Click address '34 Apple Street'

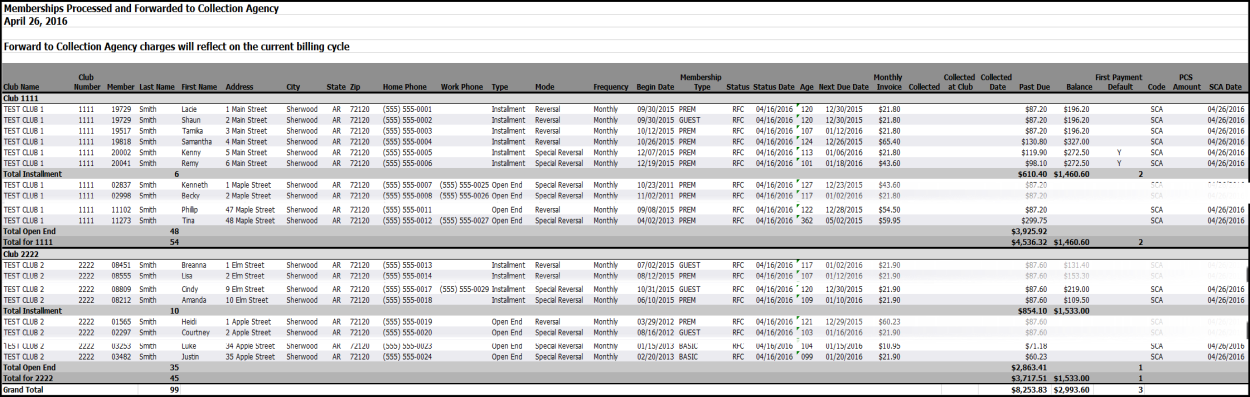tap(250, 346)
